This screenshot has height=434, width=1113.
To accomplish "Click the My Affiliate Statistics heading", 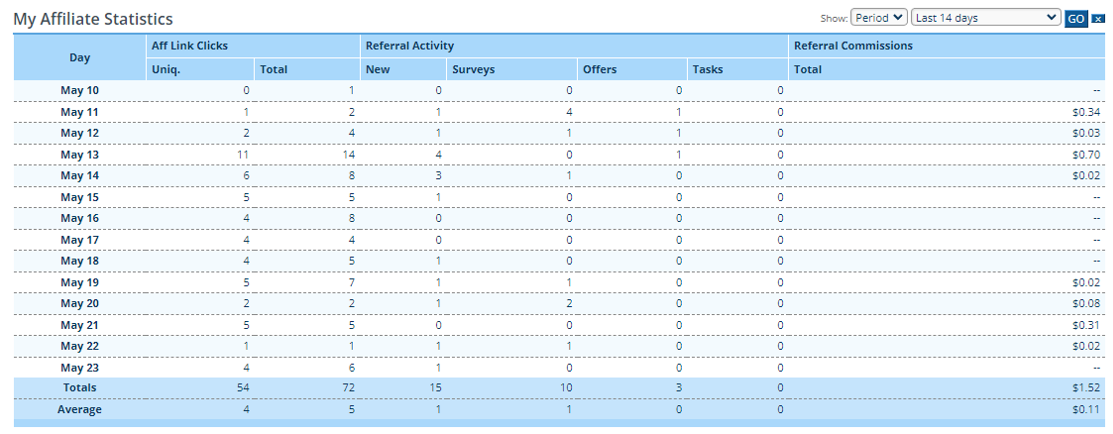I will tap(93, 19).
